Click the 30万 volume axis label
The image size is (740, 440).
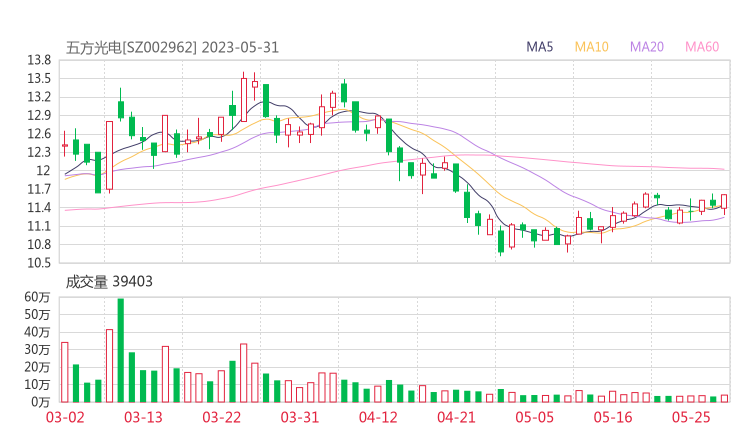[x=37, y=349]
